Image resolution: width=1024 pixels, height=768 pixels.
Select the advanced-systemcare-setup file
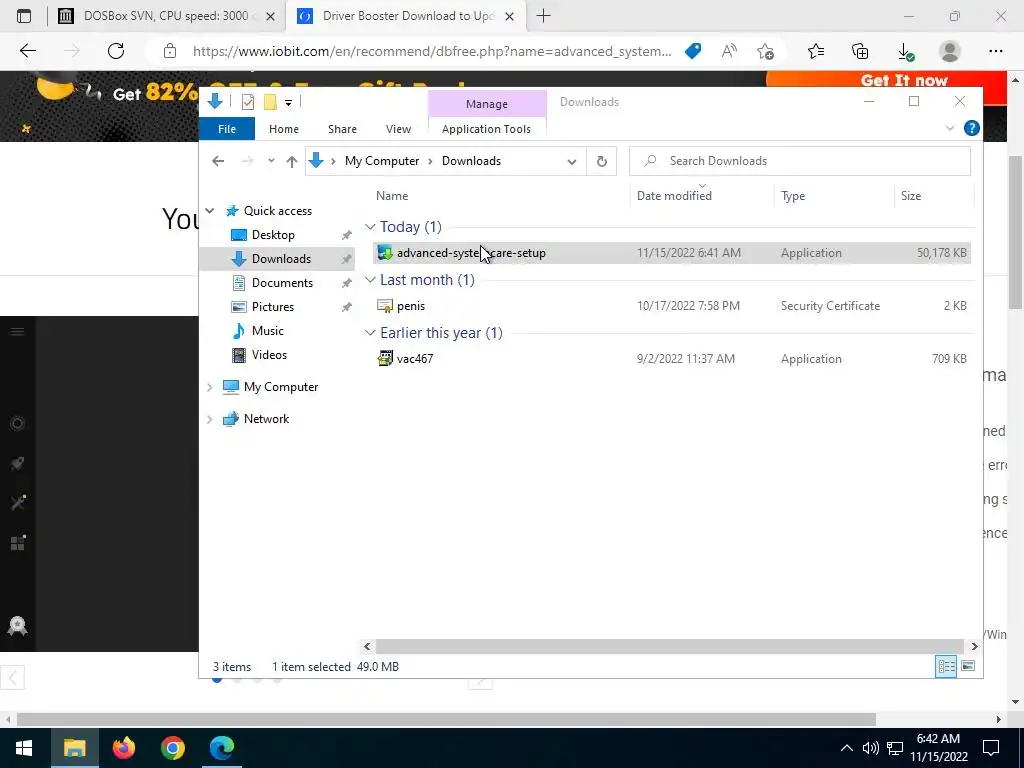(x=671, y=253)
